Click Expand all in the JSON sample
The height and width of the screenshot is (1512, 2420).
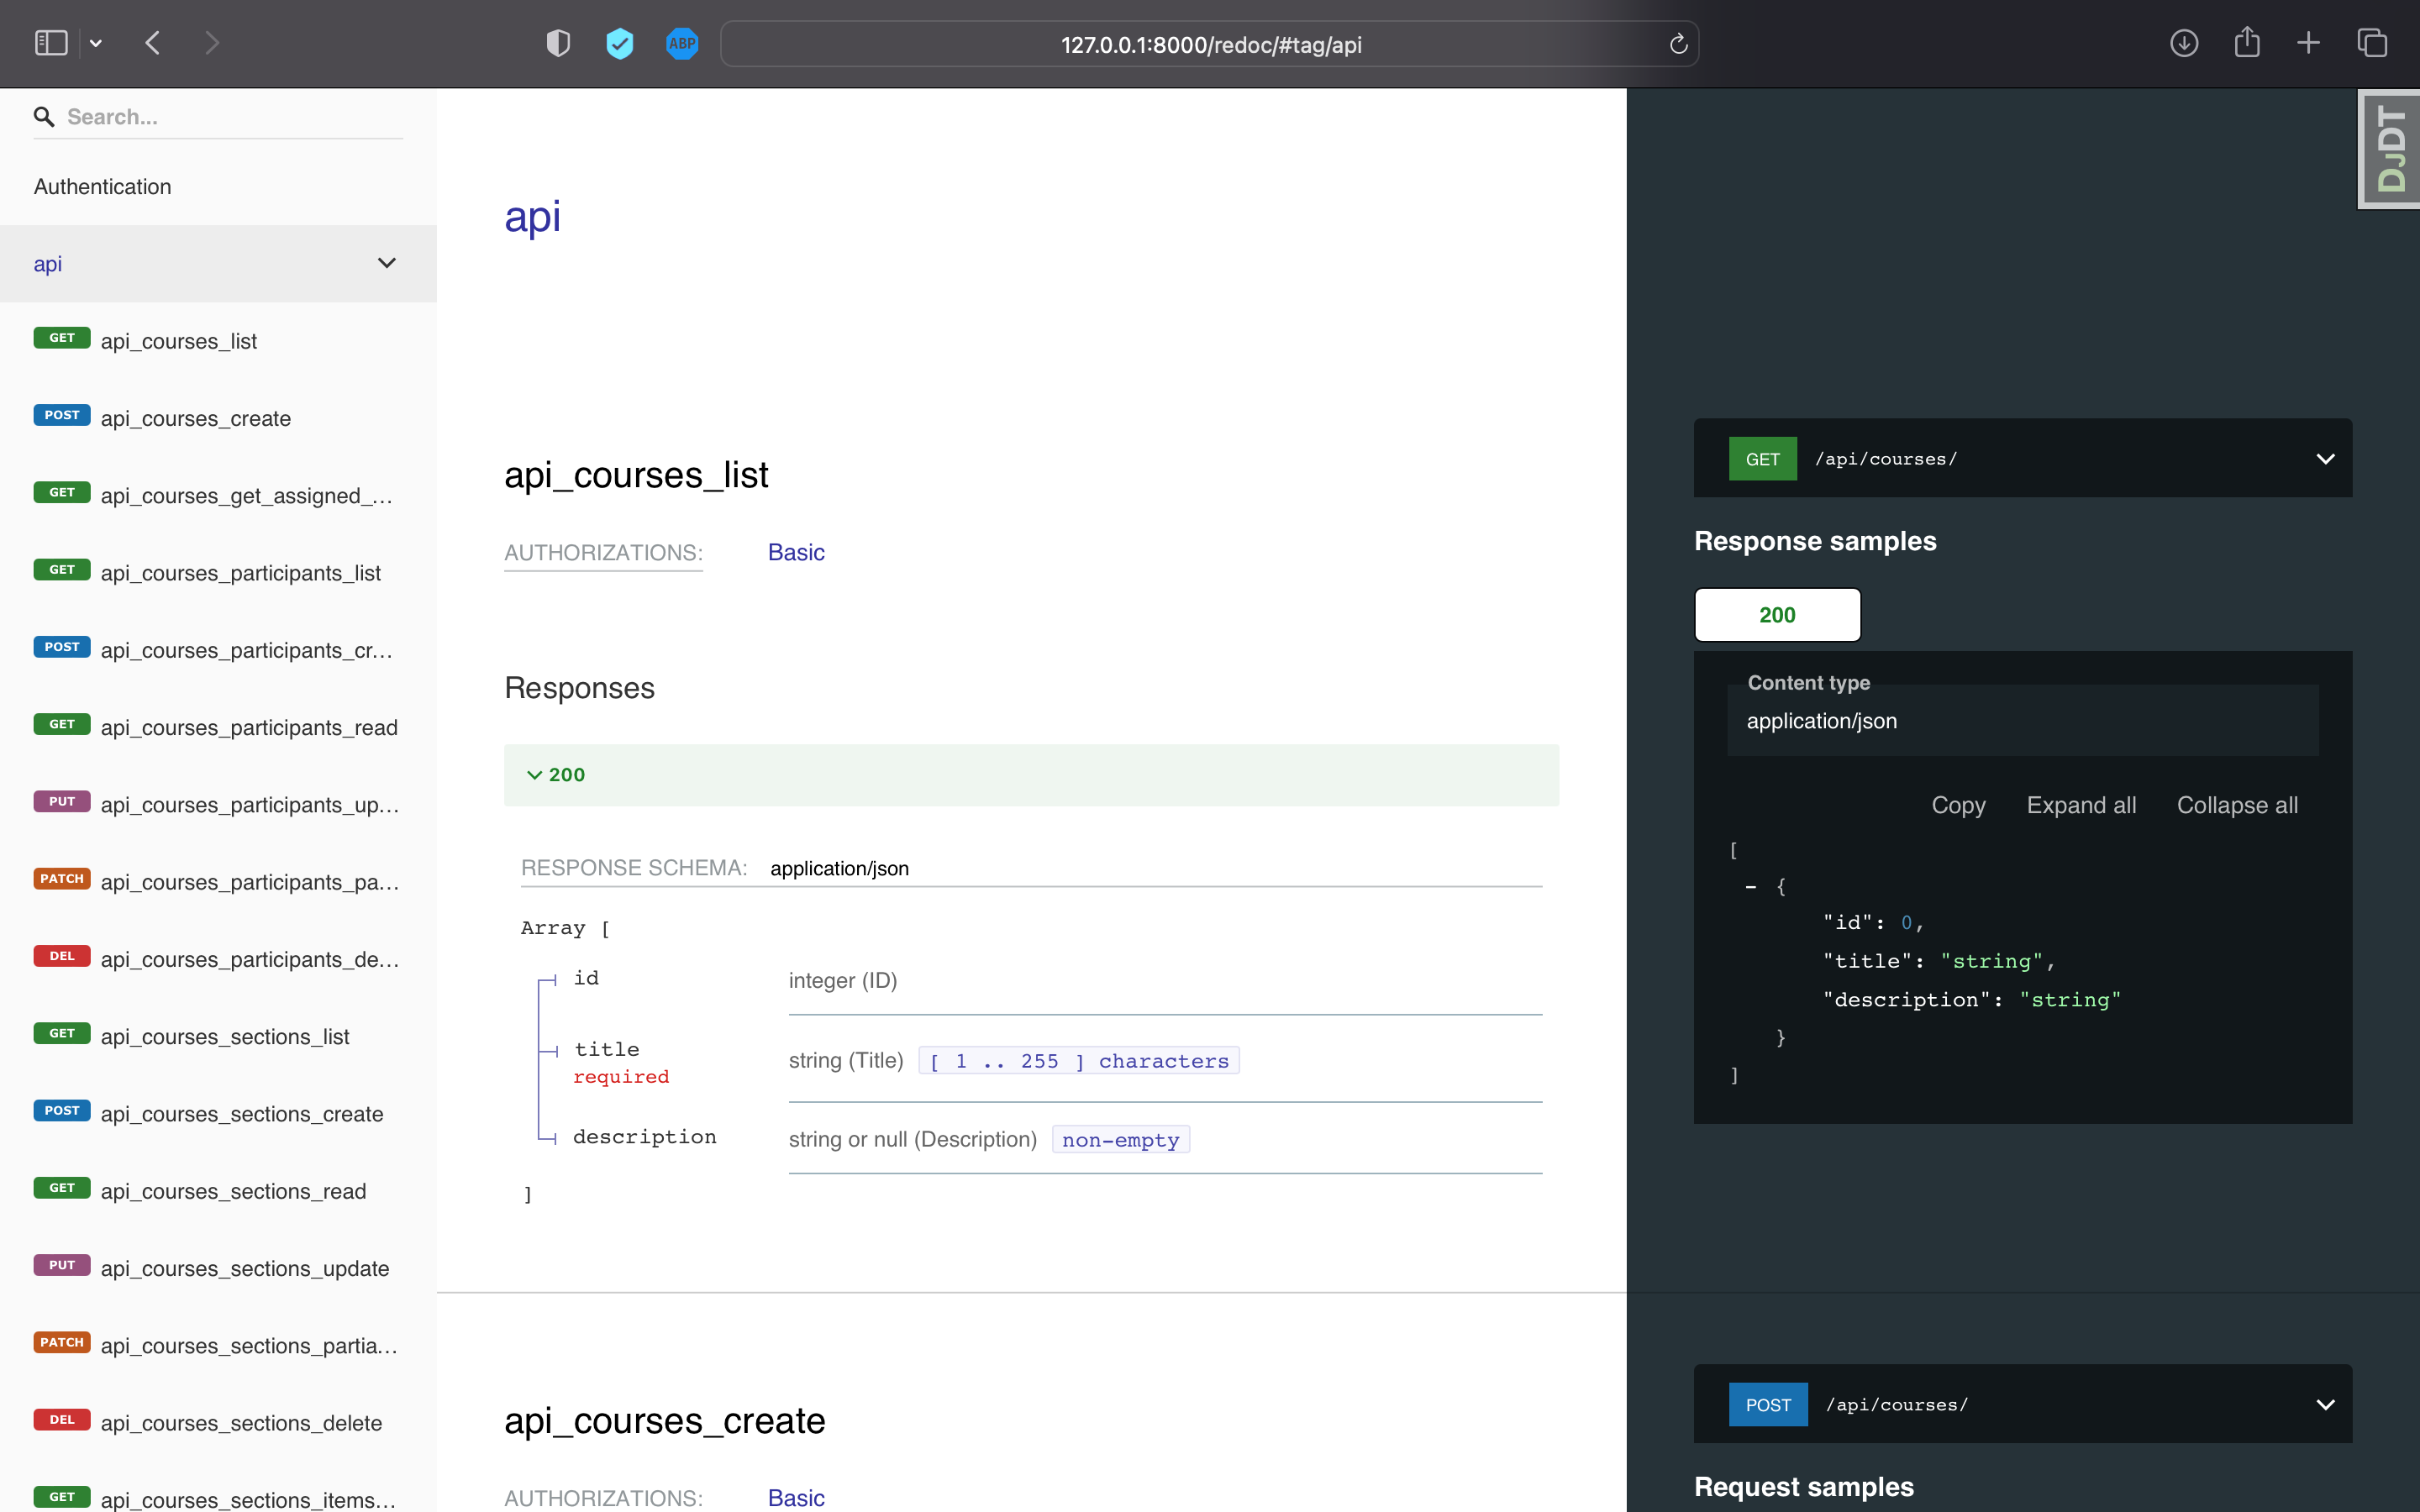2081,805
